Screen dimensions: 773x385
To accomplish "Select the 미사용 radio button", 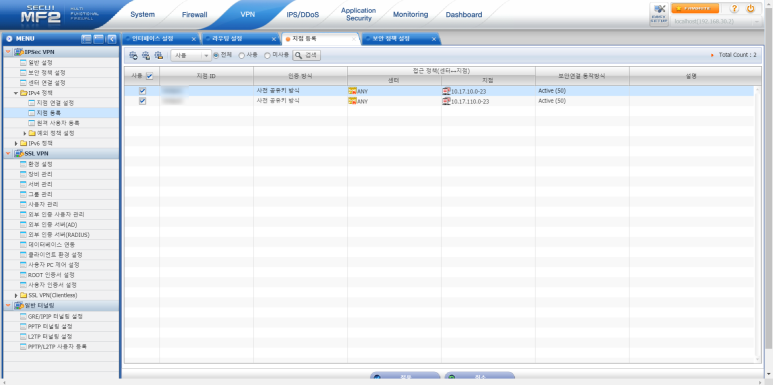I will [x=268, y=56].
